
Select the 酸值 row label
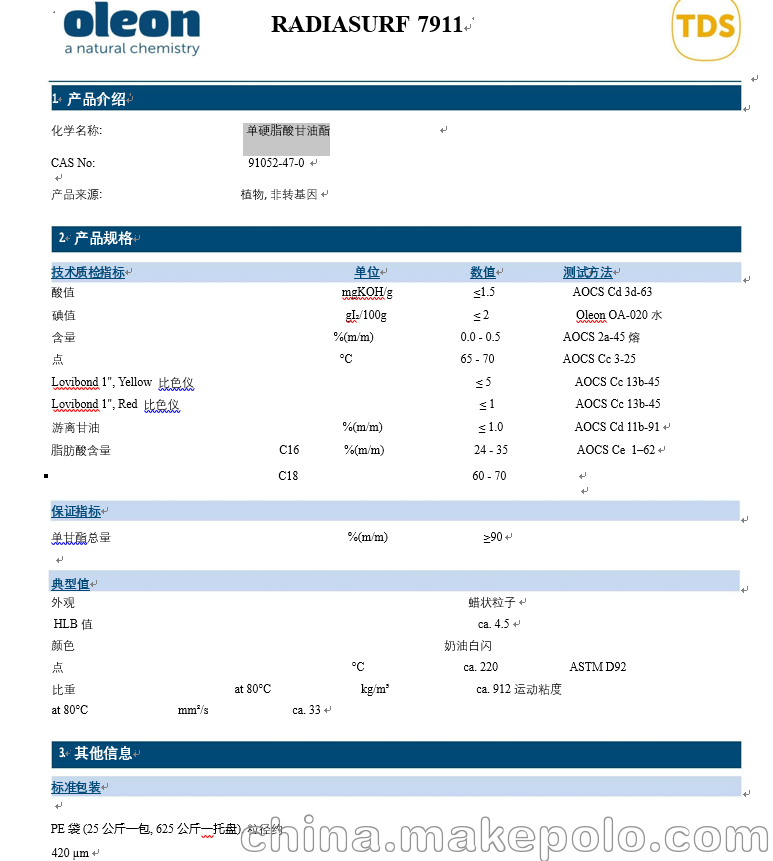(x=63, y=292)
